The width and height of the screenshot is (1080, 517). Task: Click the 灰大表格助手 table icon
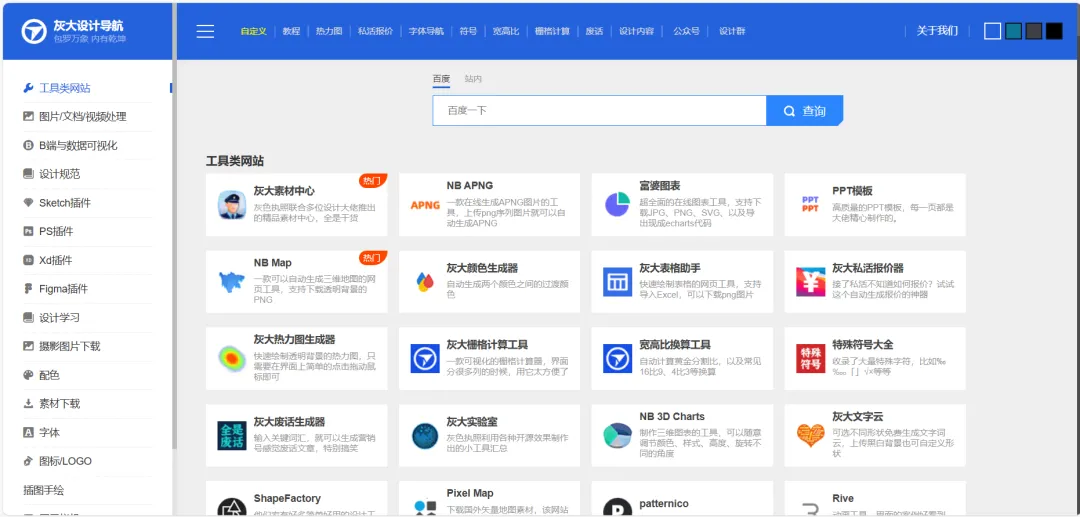pyautogui.click(x=618, y=282)
